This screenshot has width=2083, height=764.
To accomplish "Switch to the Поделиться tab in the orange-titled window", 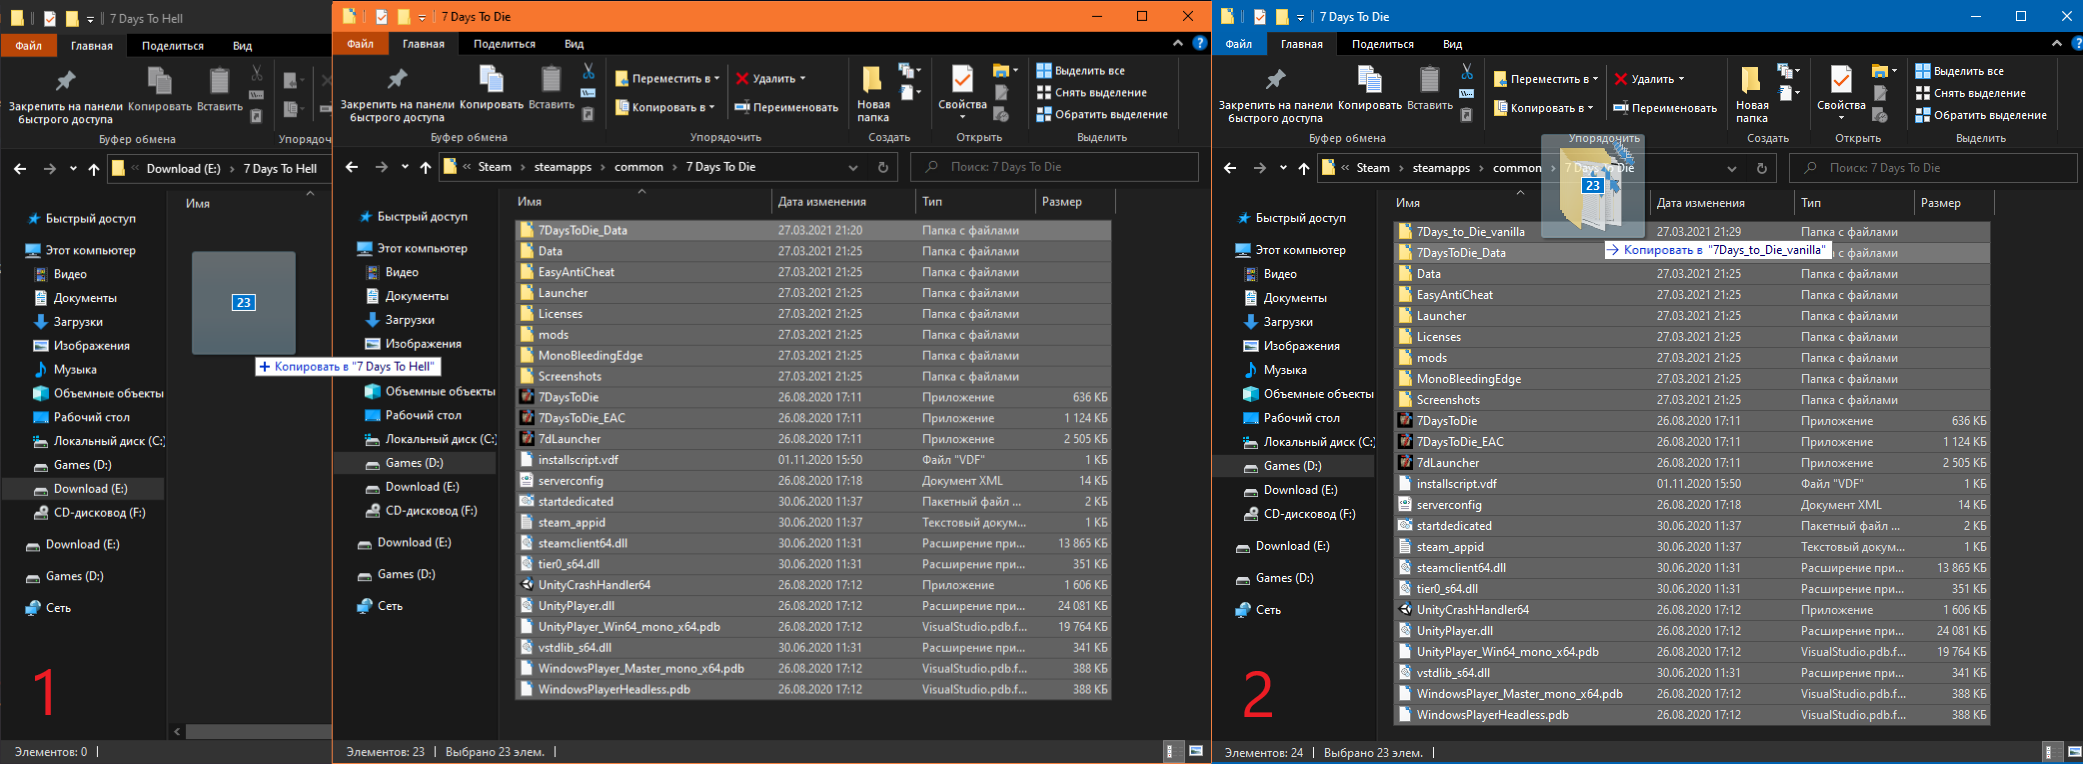I will tap(504, 44).
